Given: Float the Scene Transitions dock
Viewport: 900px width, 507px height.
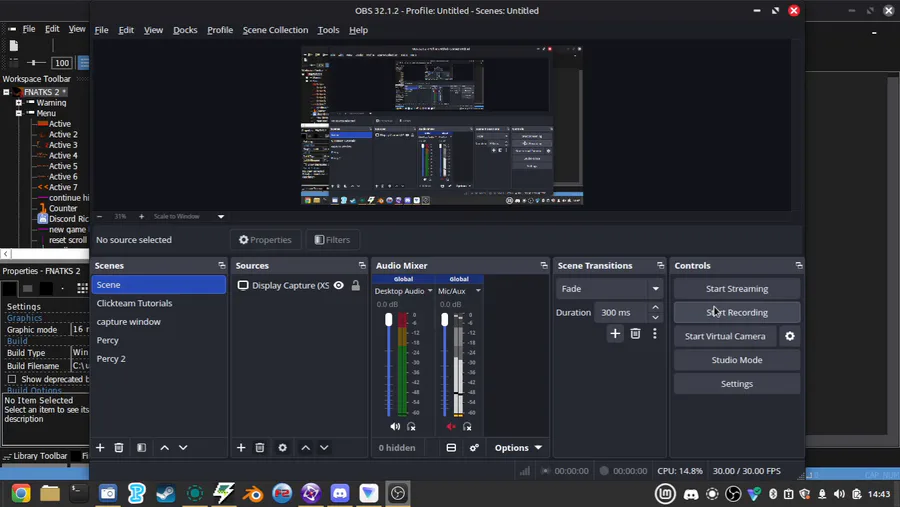Looking at the screenshot, I should (660, 265).
